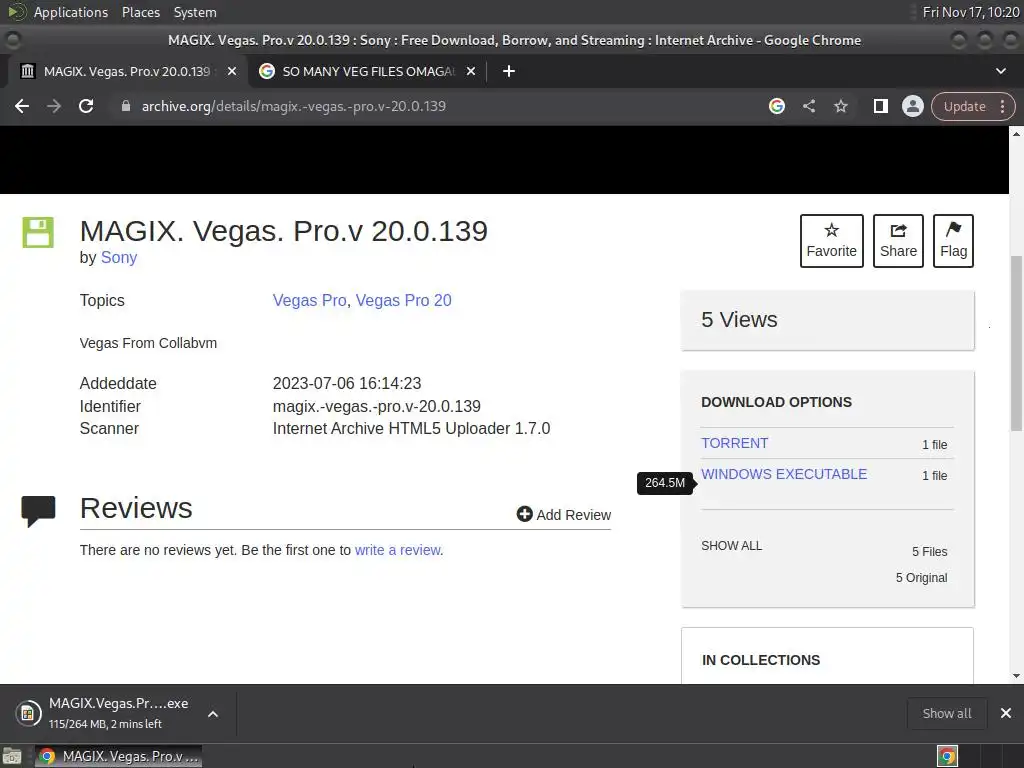Close the MAGIX Vegas Pro tab

232,71
